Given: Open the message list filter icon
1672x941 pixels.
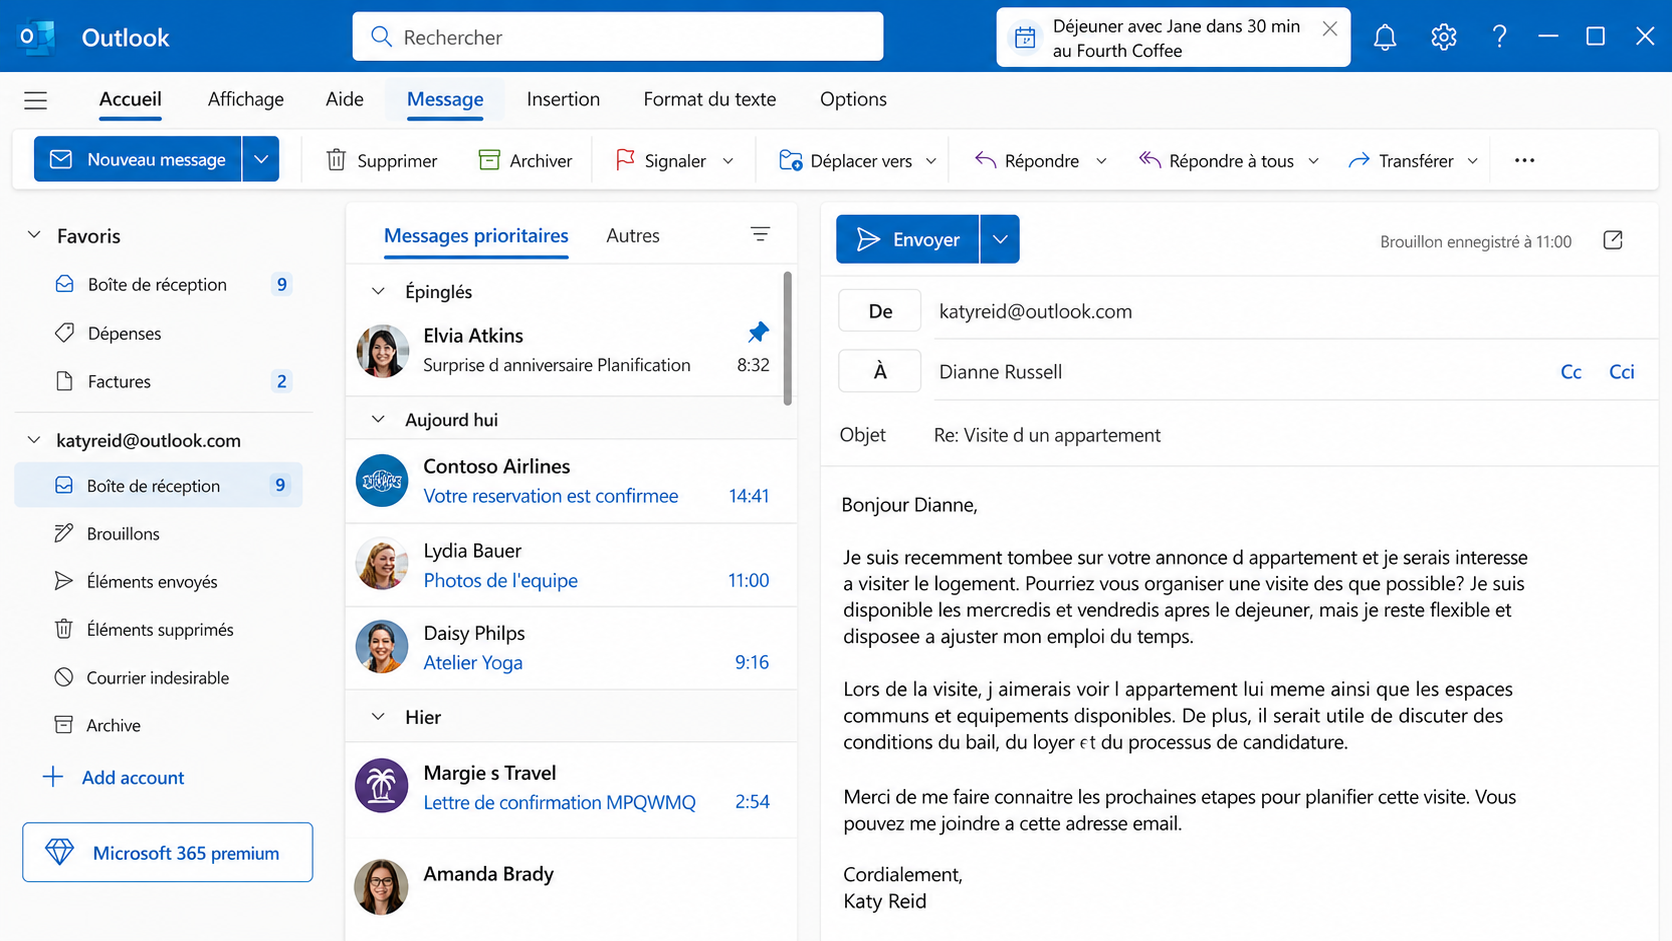Looking at the screenshot, I should [760, 235].
